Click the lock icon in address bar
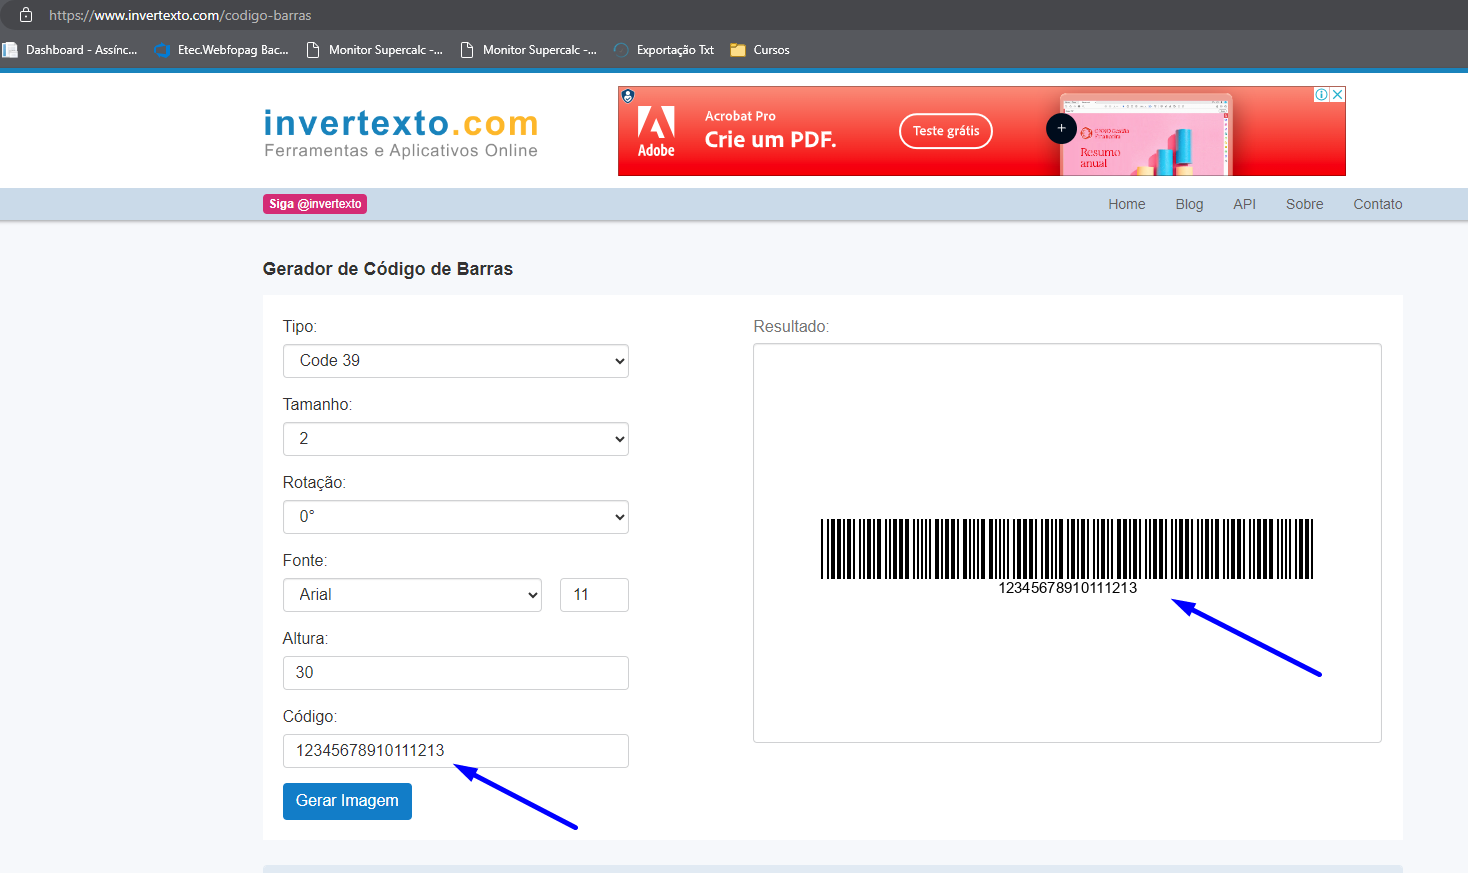Image resolution: width=1468 pixels, height=873 pixels. [26, 15]
